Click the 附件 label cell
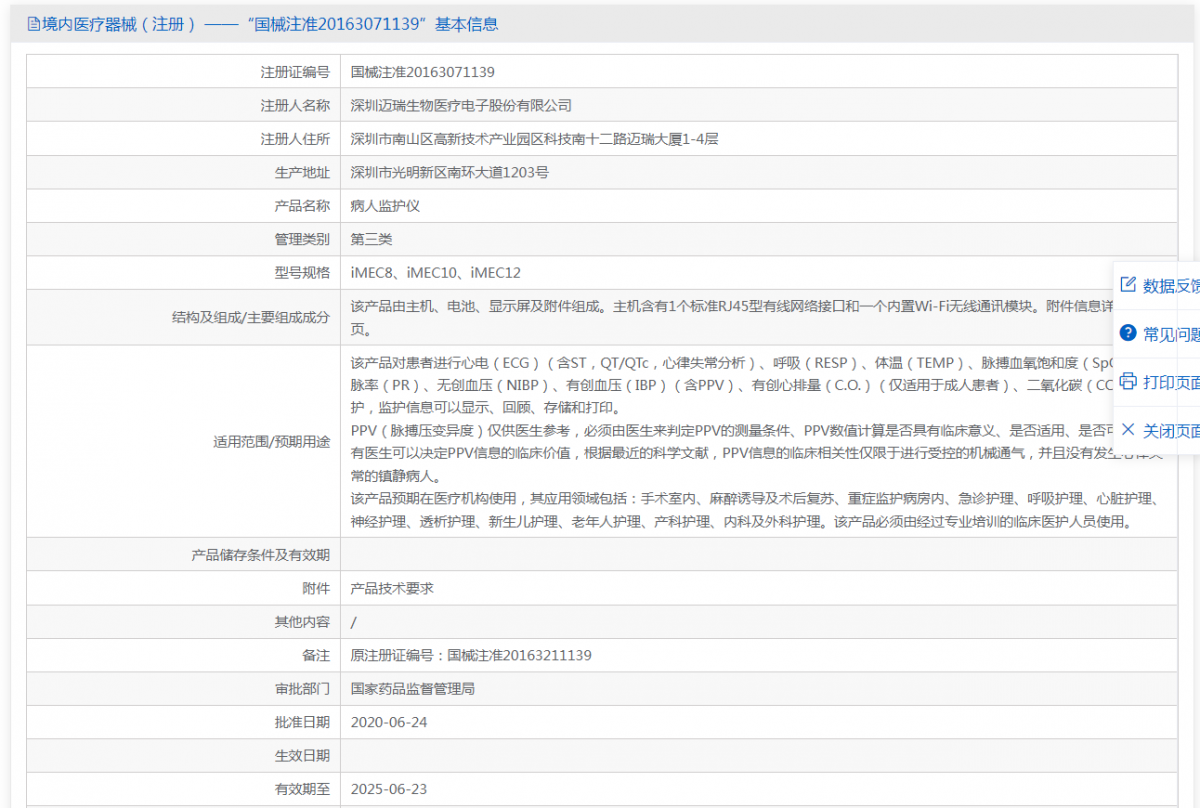 [x=183, y=589]
